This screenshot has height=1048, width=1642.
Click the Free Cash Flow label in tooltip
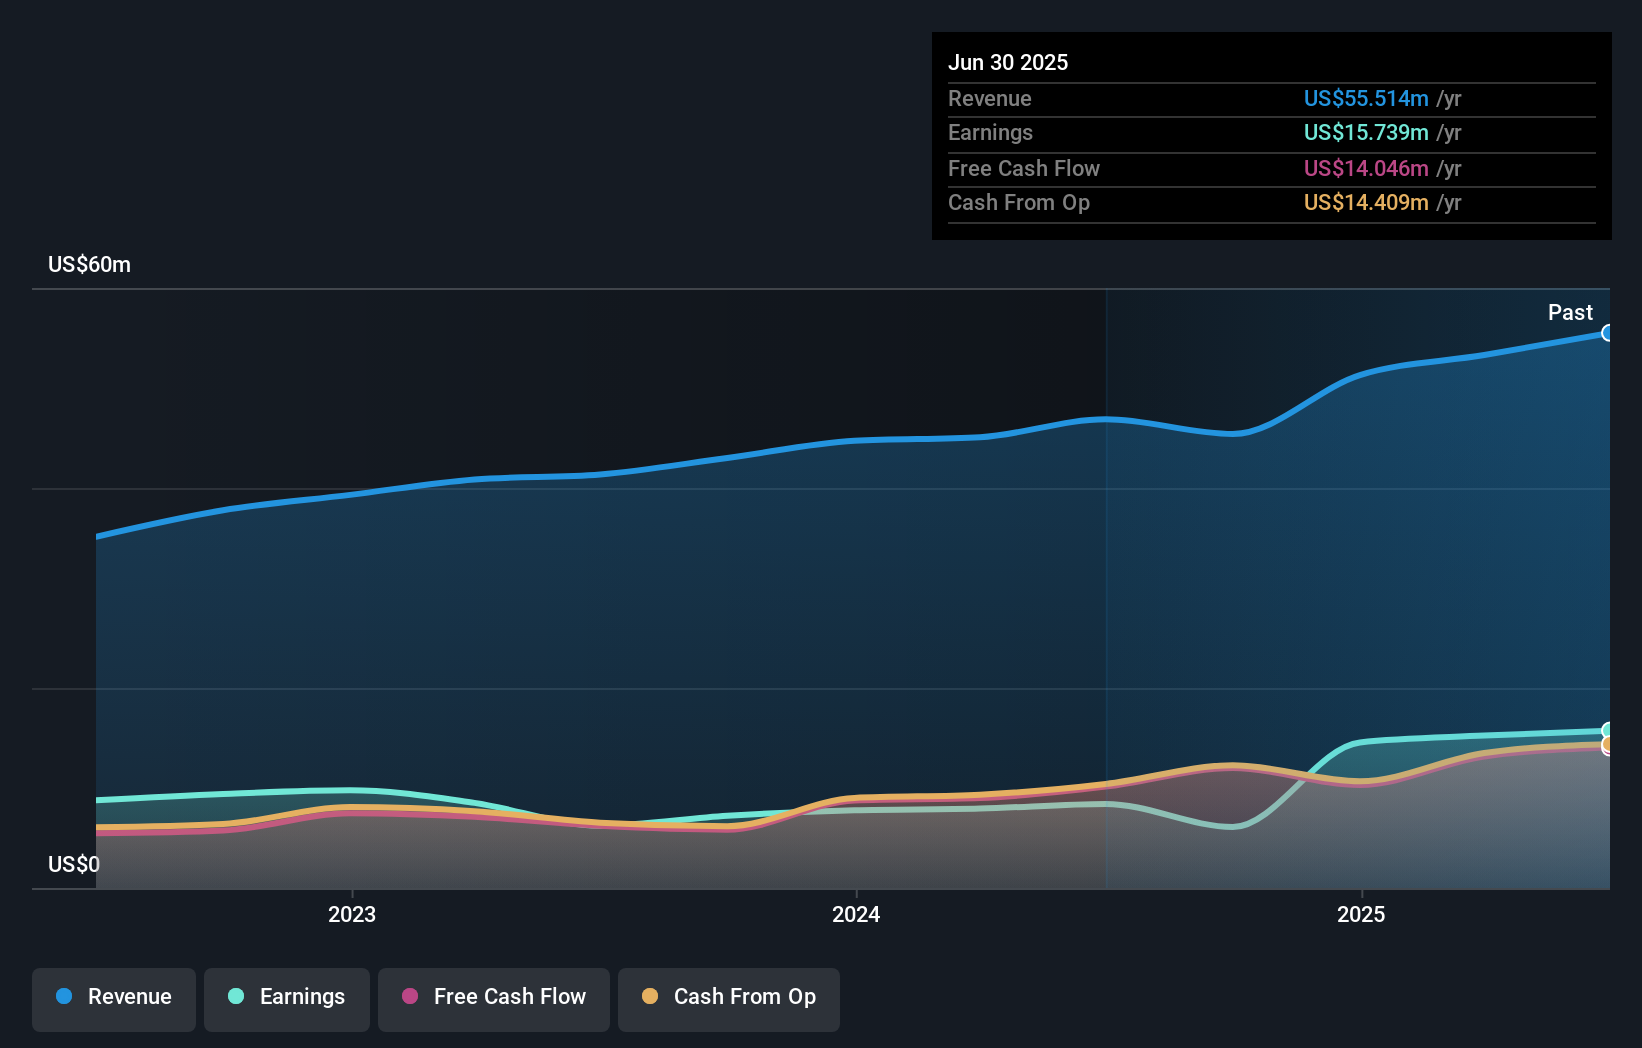tap(1024, 169)
